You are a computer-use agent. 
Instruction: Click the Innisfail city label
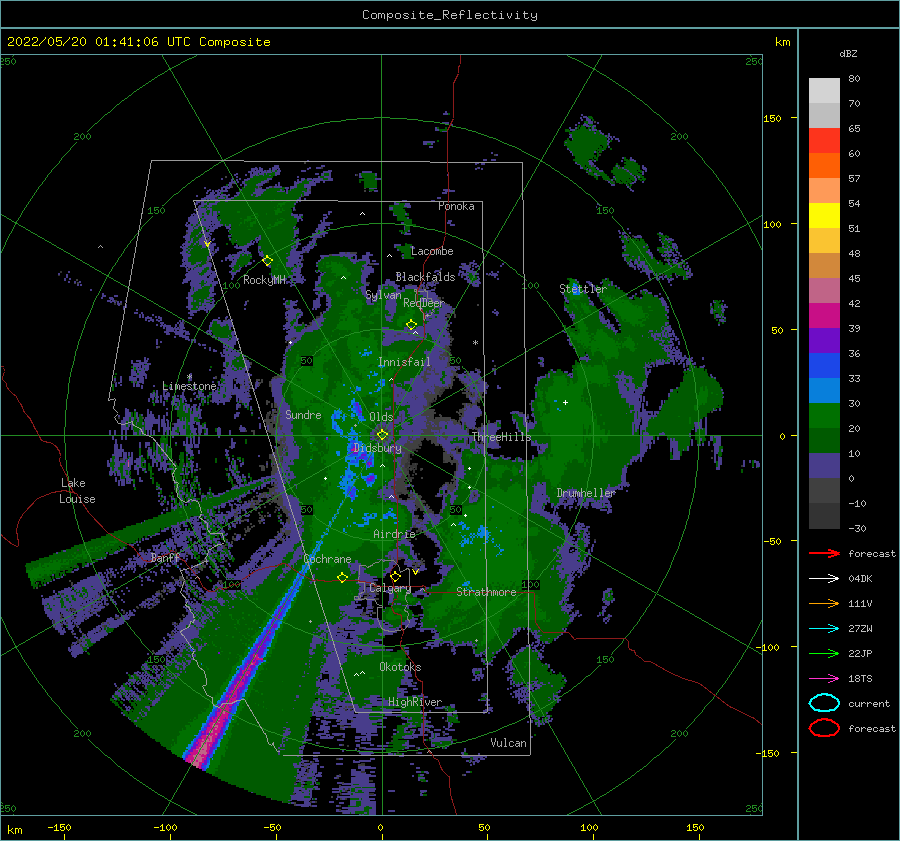tap(404, 362)
